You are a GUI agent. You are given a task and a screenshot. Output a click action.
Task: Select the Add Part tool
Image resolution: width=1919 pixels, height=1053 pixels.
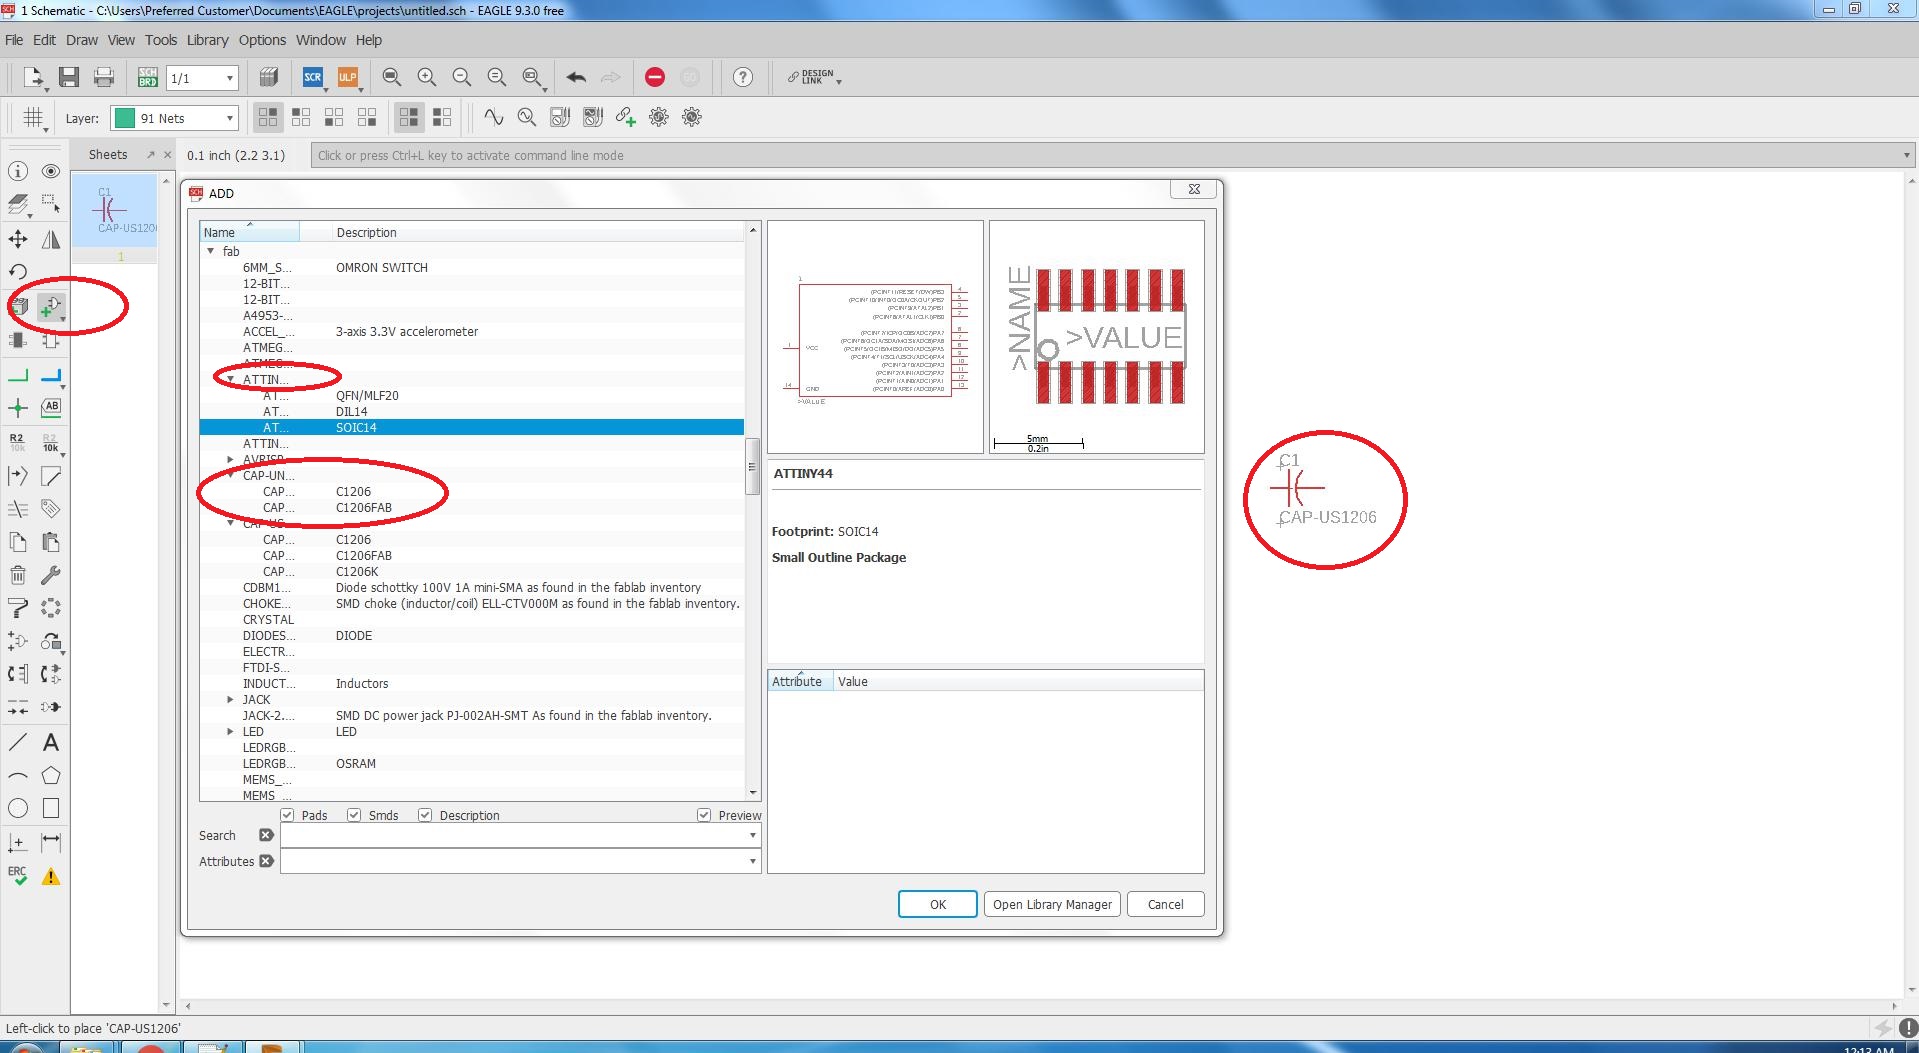pyautogui.click(x=51, y=307)
